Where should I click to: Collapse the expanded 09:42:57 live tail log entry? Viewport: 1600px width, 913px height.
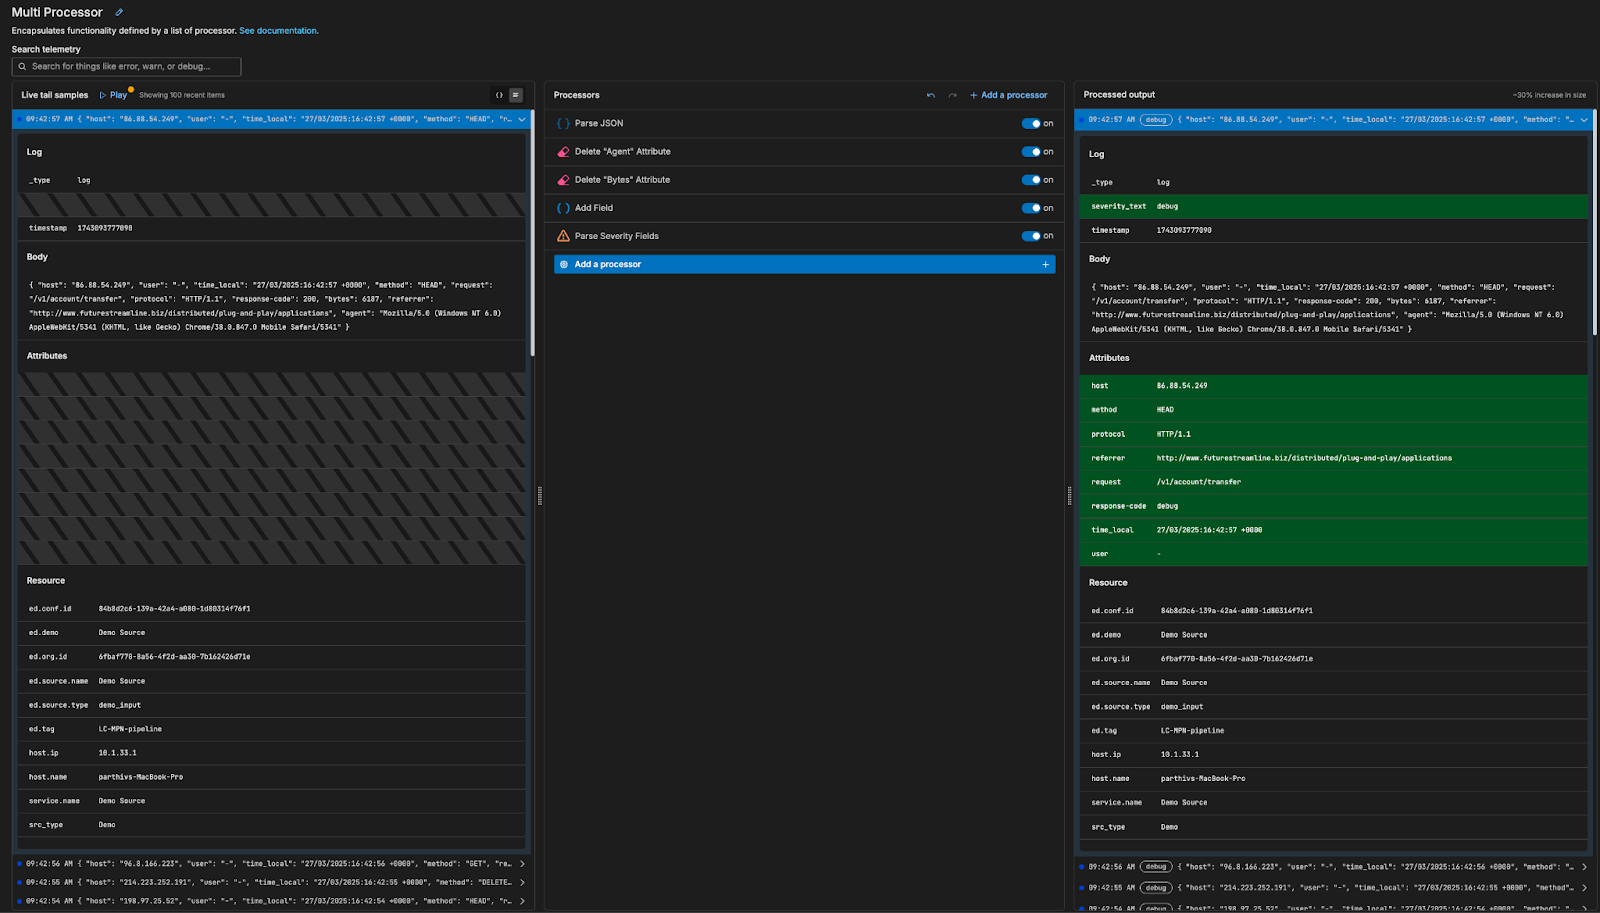click(x=522, y=119)
